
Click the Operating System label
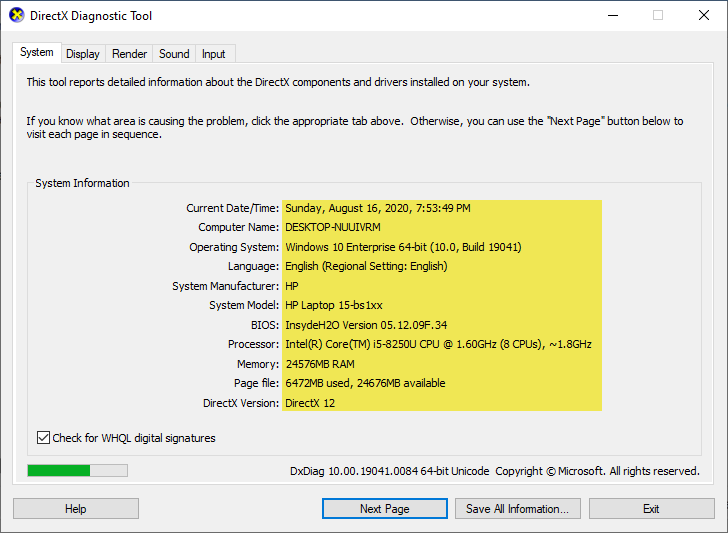point(234,247)
